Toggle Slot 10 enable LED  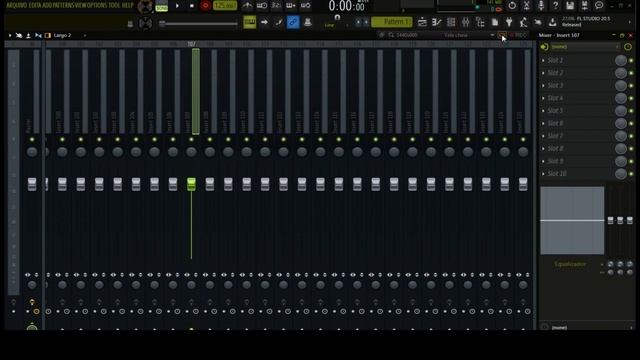(631, 174)
